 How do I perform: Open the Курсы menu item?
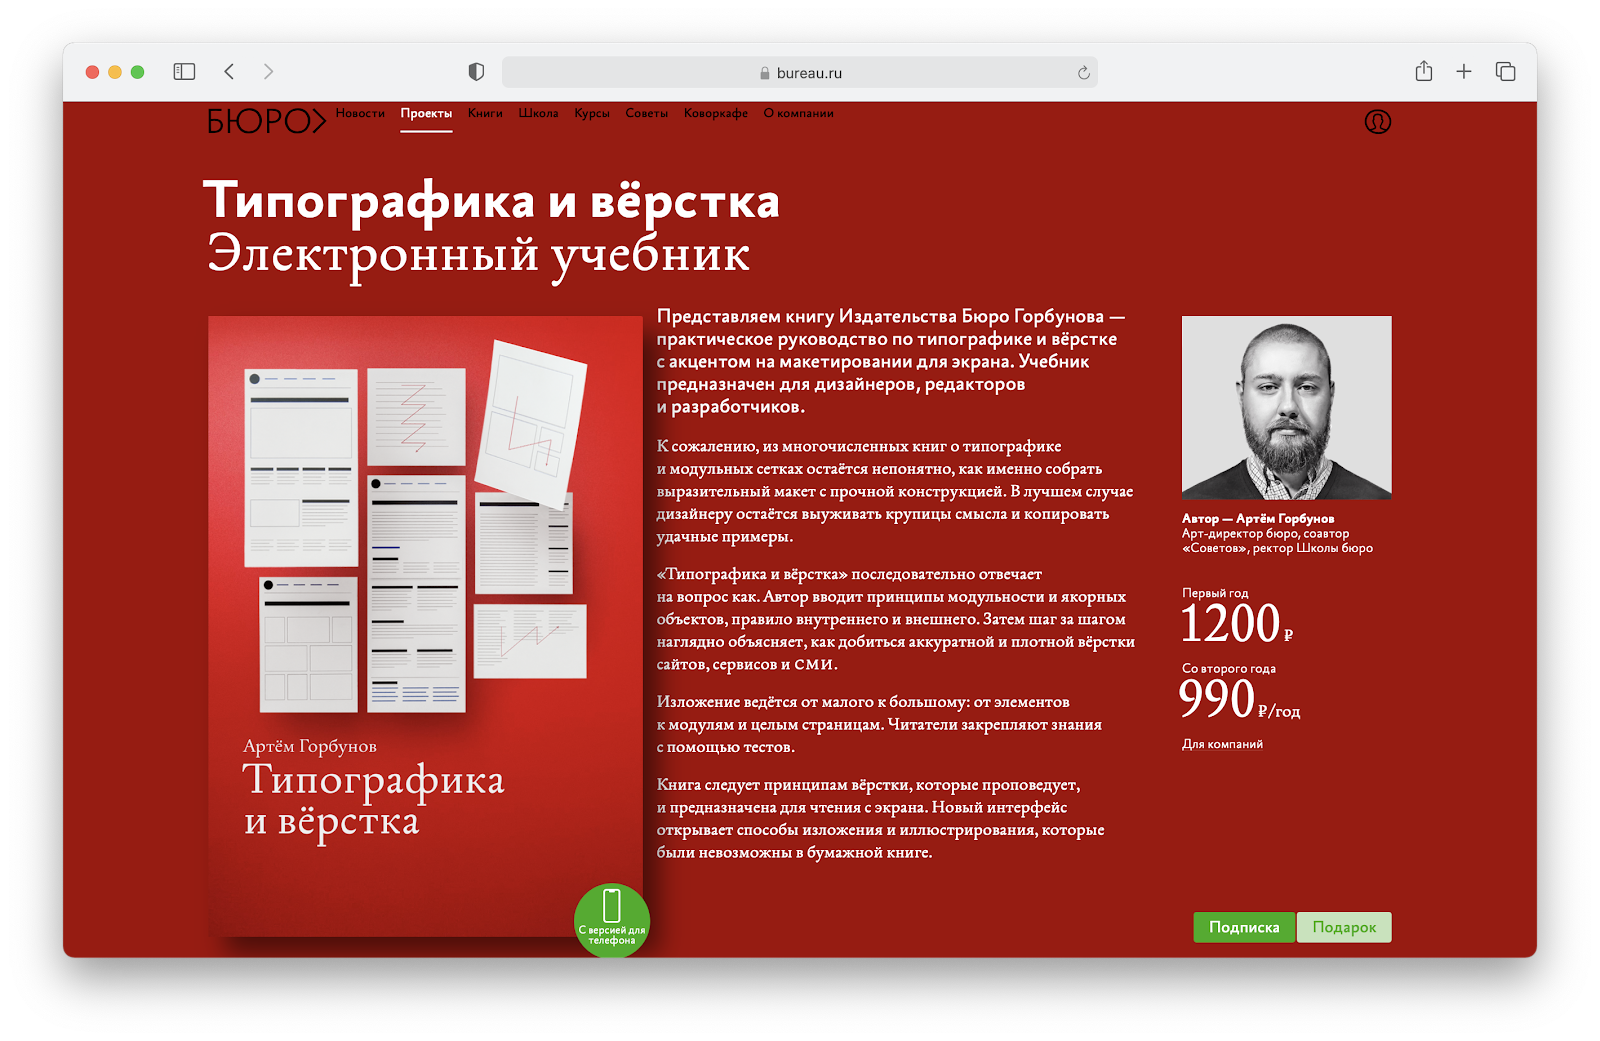click(592, 114)
